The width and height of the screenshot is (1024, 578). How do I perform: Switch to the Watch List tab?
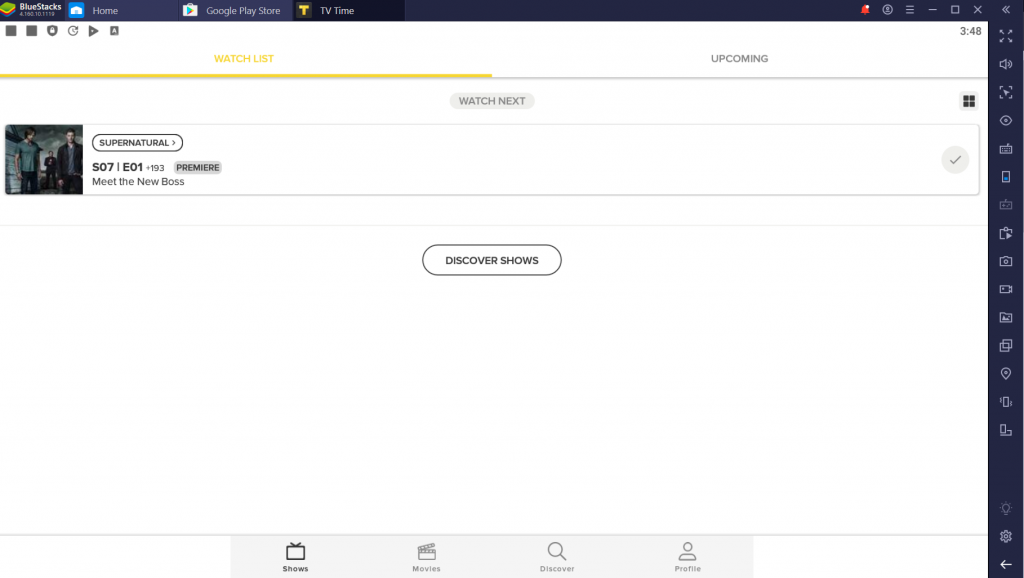(x=244, y=59)
